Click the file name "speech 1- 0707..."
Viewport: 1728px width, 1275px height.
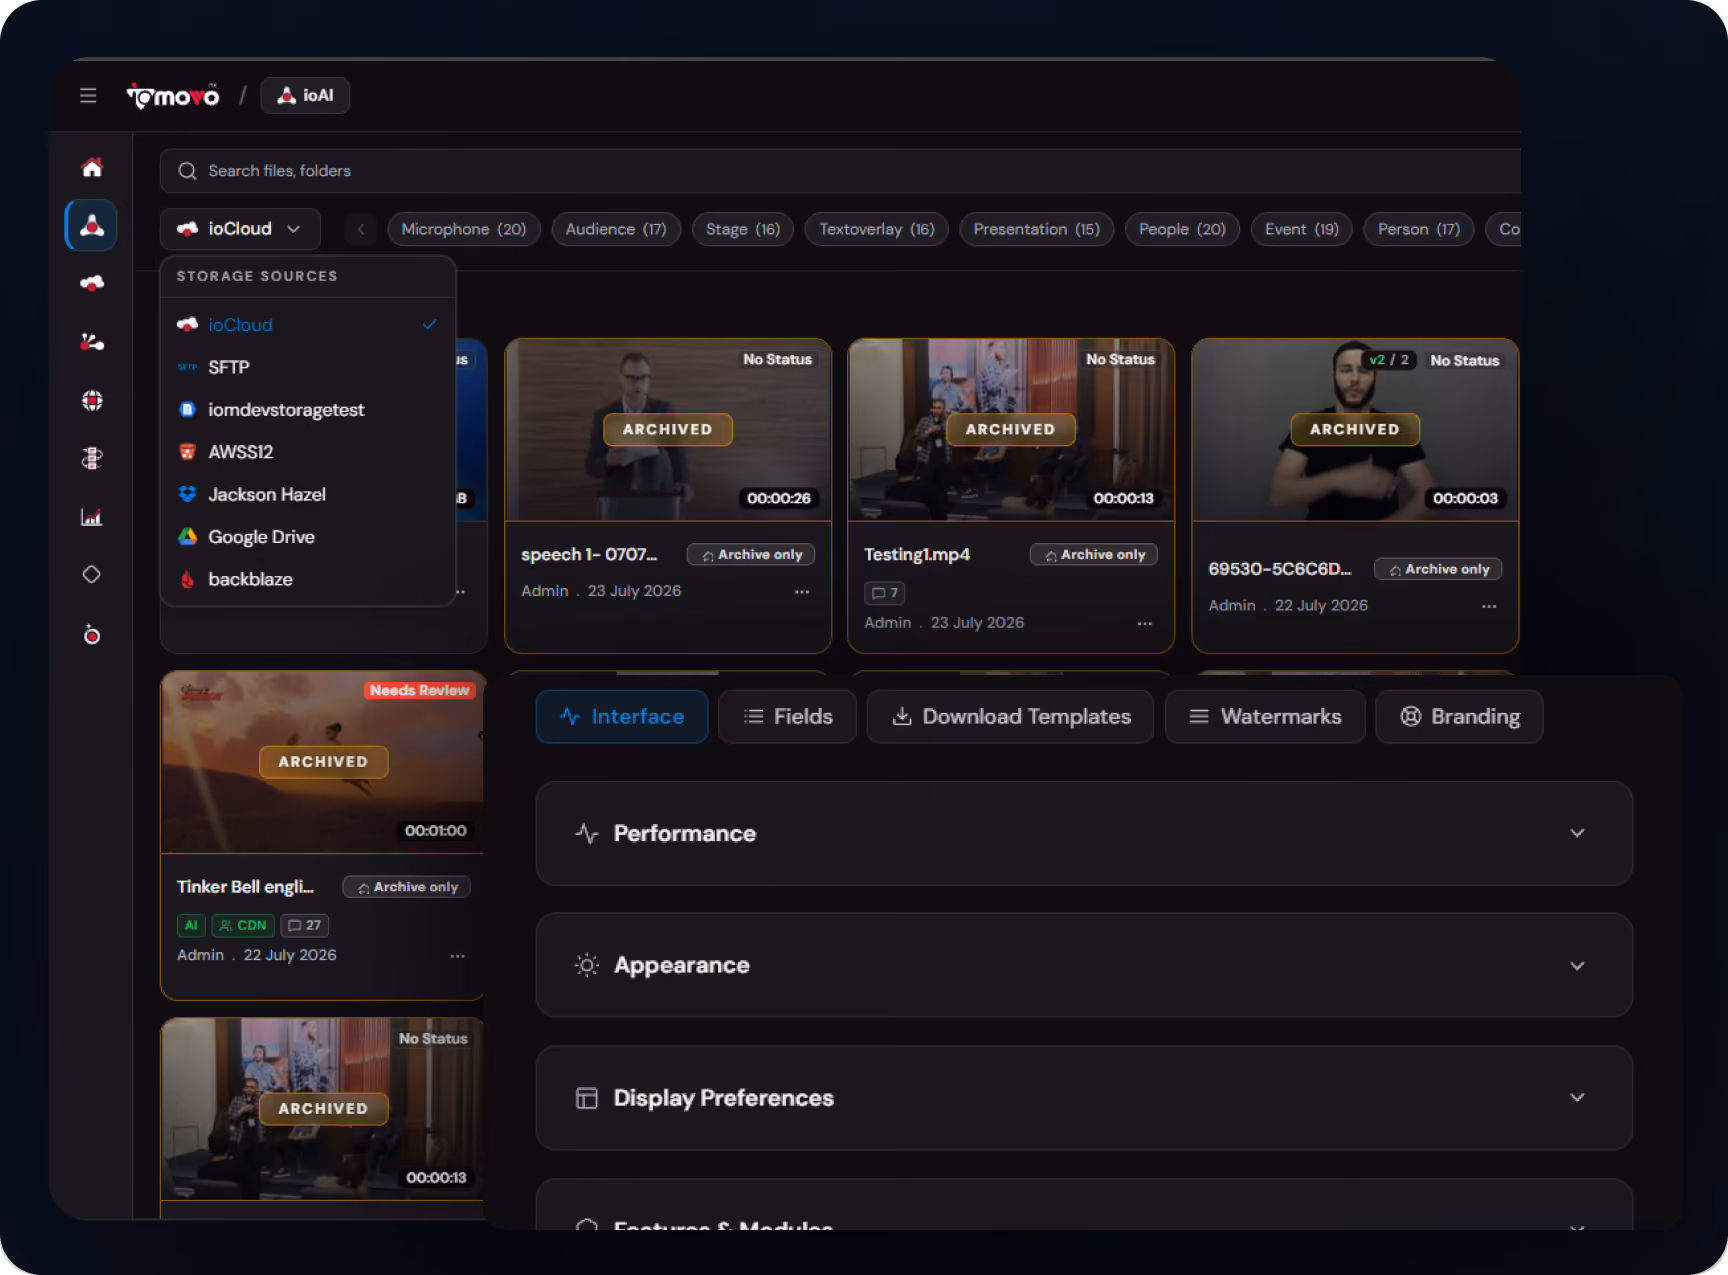(589, 555)
